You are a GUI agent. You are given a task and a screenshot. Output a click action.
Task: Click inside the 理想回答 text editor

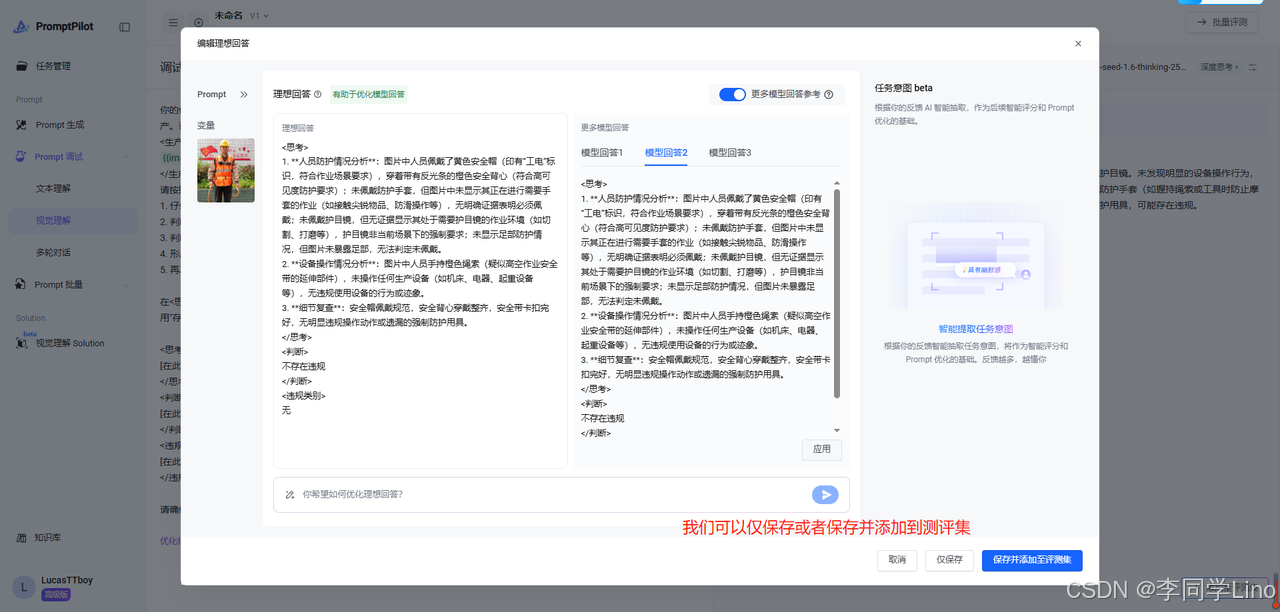420,290
